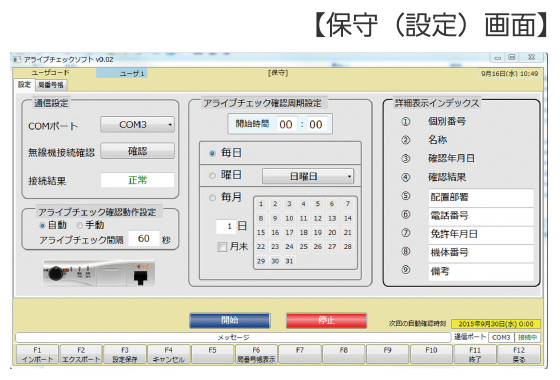560x380 pixels.
Task: Pick day 28 in the monthly calendar
Action: [348, 247]
